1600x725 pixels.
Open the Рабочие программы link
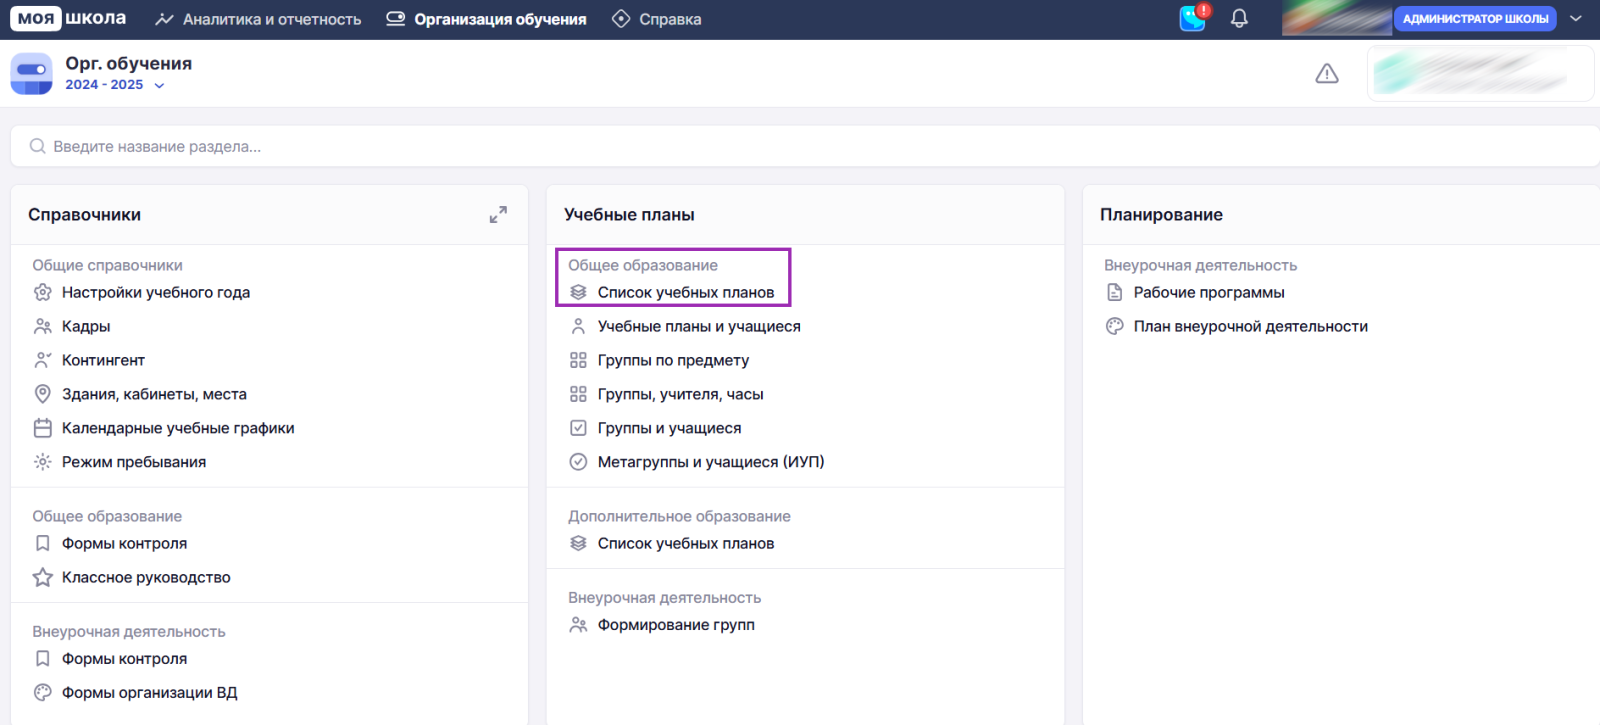click(x=1208, y=293)
